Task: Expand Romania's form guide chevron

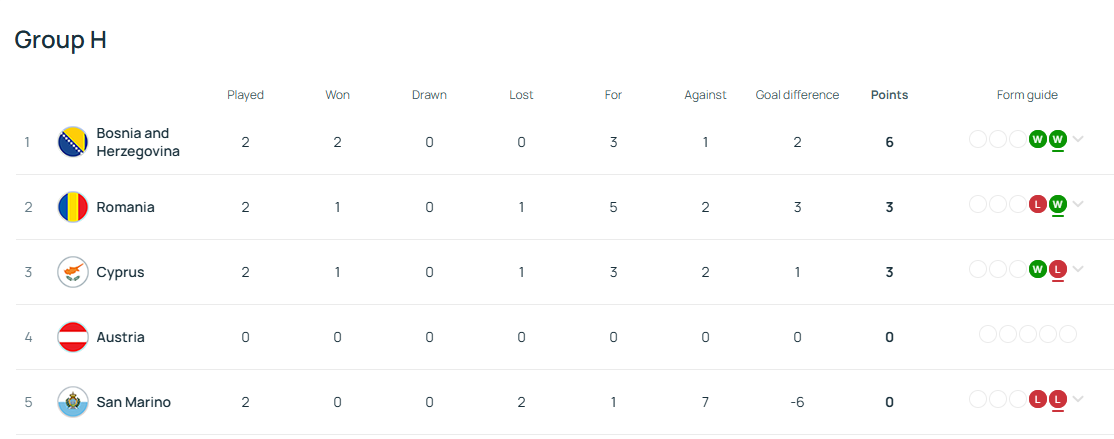Action: [1078, 204]
